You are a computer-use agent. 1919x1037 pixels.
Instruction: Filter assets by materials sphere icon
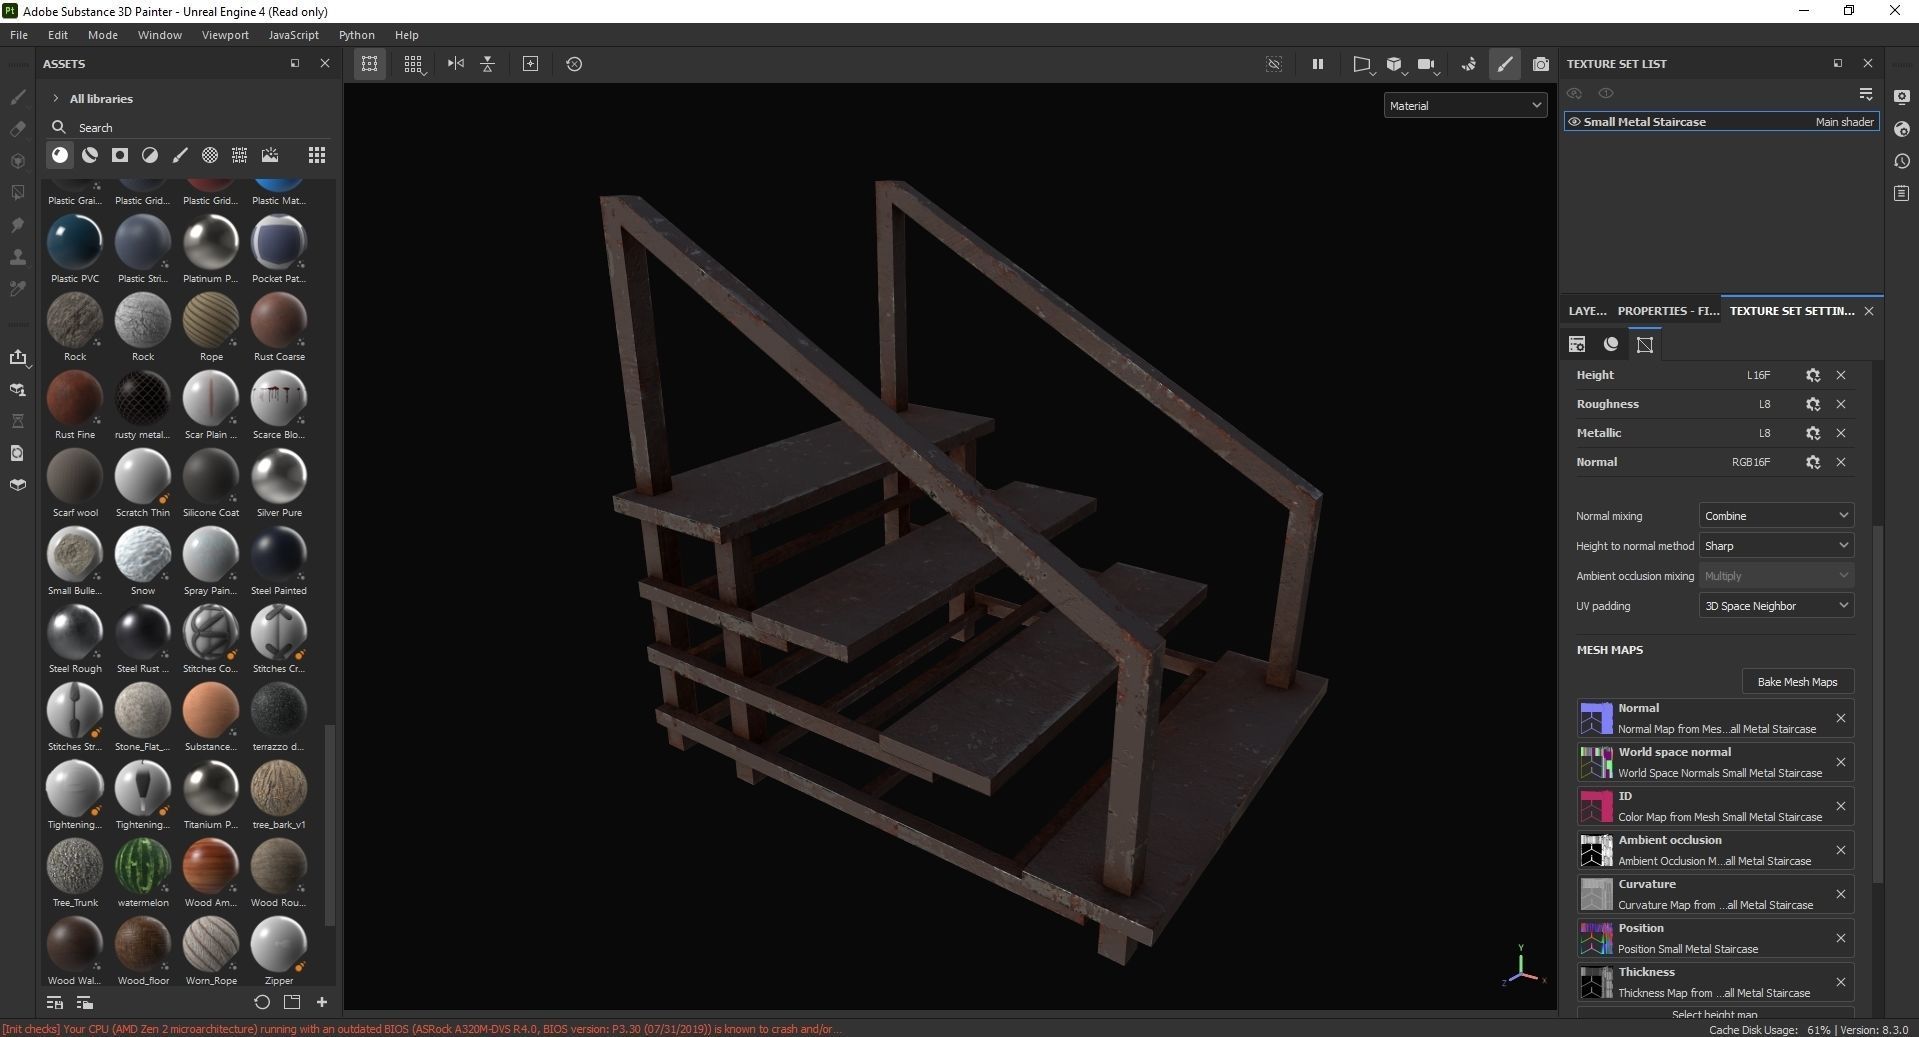click(x=60, y=155)
